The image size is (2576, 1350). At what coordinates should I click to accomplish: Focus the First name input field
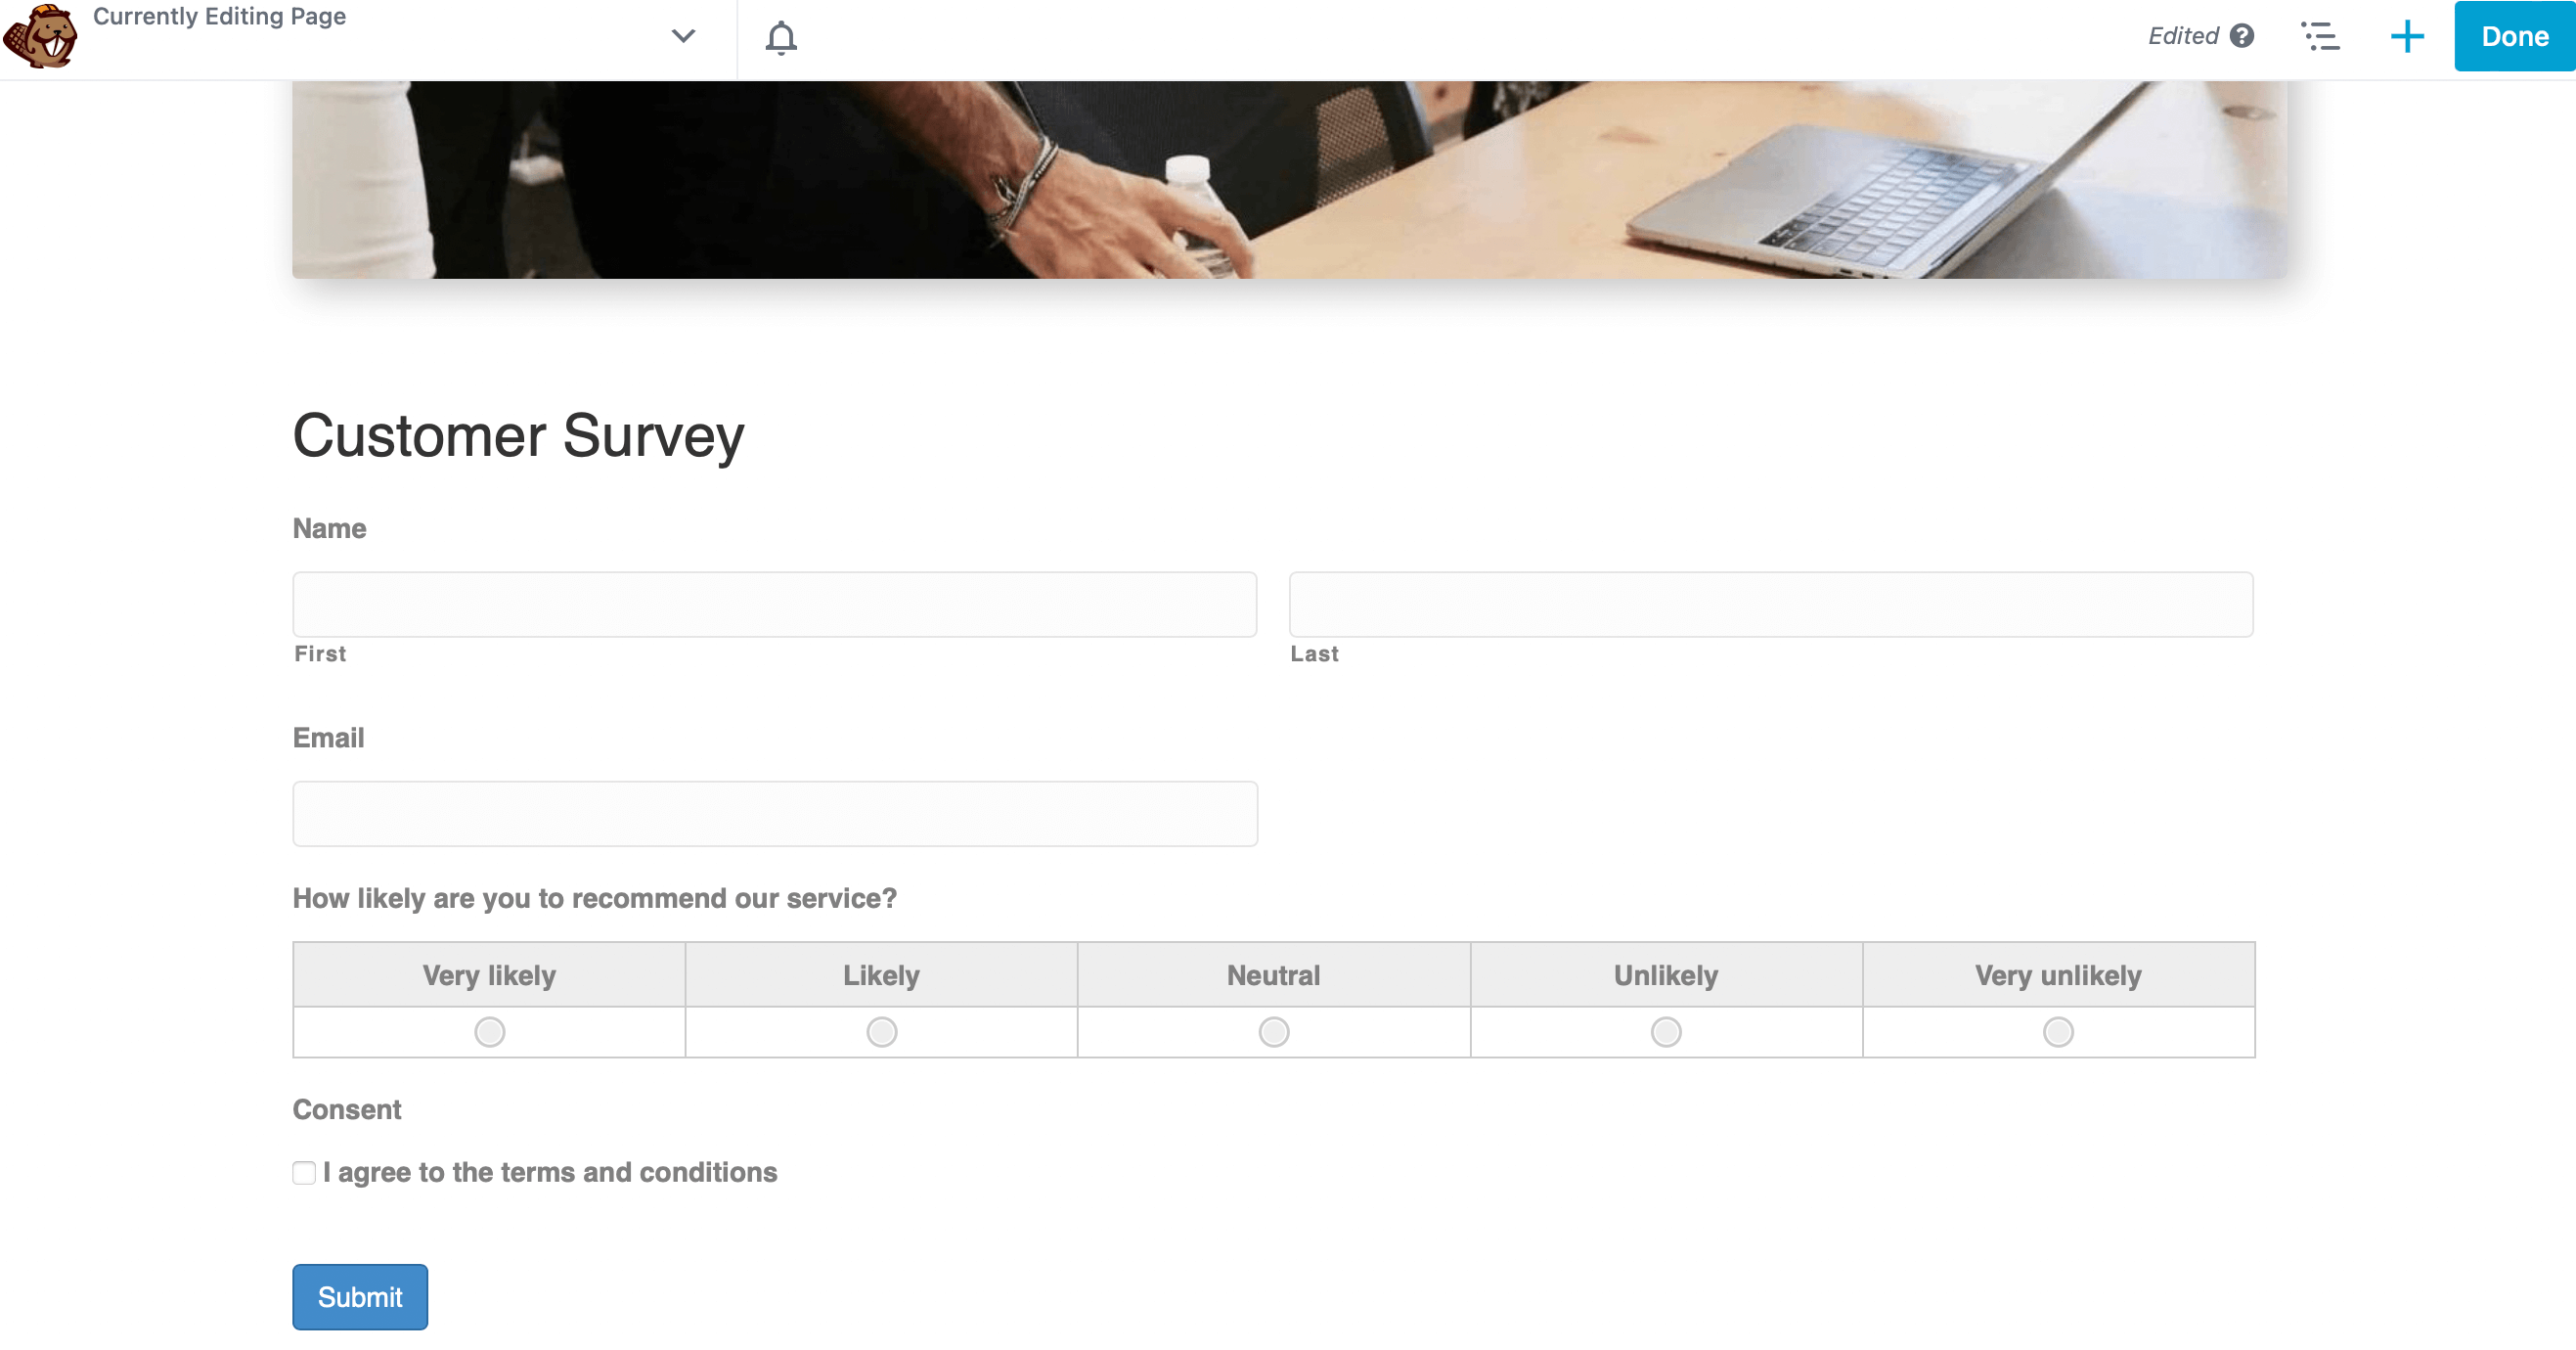pos(774,604)
